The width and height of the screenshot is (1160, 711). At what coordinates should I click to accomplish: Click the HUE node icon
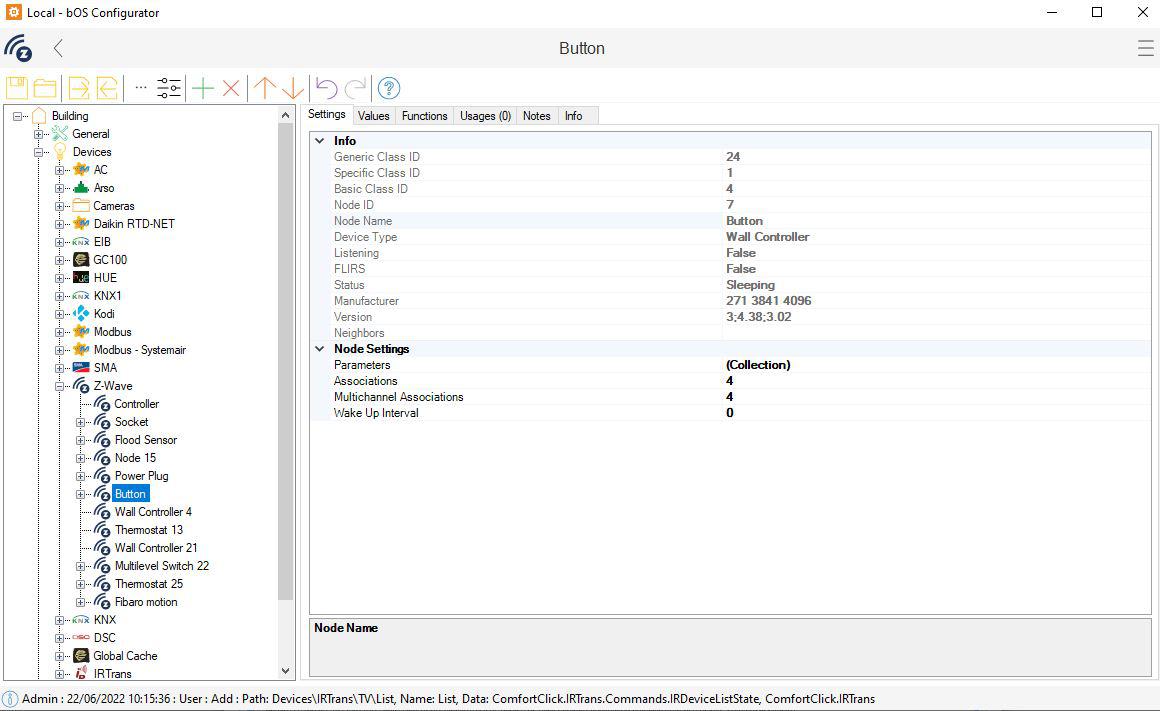pyautogui.click(x=81, y=277)
